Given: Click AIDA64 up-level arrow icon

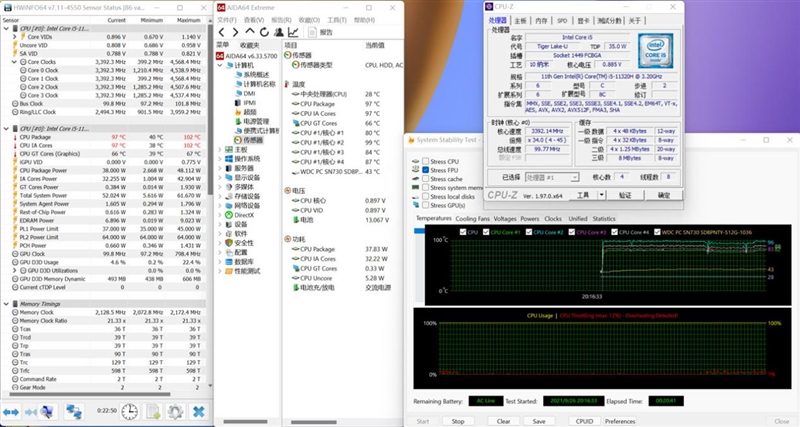Looking at the screenshot, I should (x=250, y=32).
